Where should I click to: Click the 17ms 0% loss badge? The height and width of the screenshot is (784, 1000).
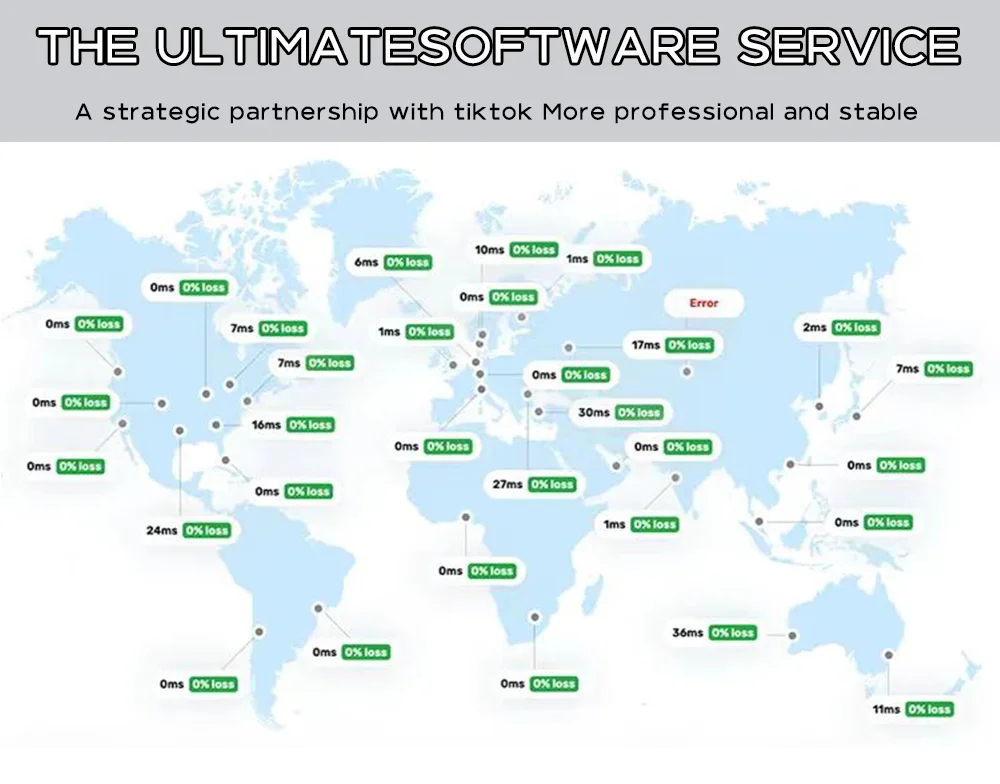[x=671, y=345]
